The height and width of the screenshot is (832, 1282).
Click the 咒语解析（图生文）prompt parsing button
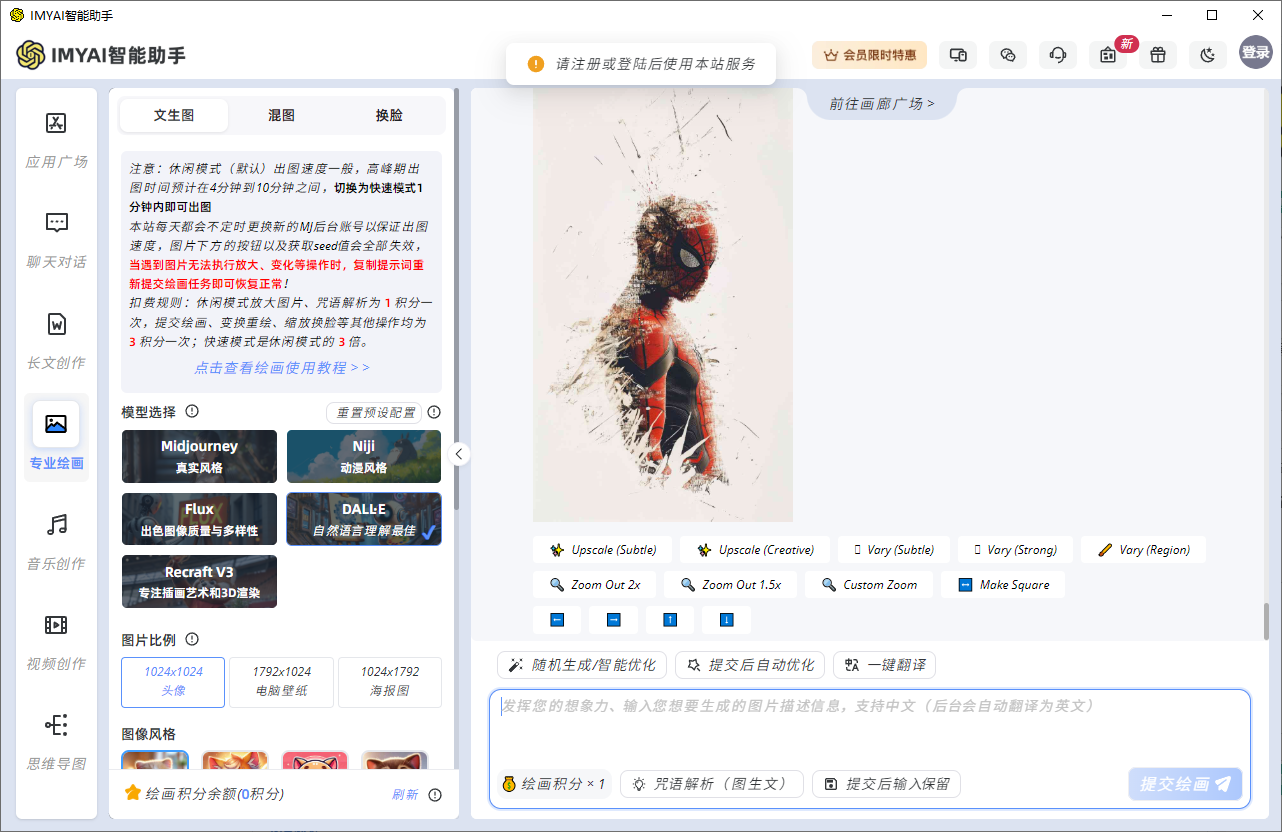712,784
